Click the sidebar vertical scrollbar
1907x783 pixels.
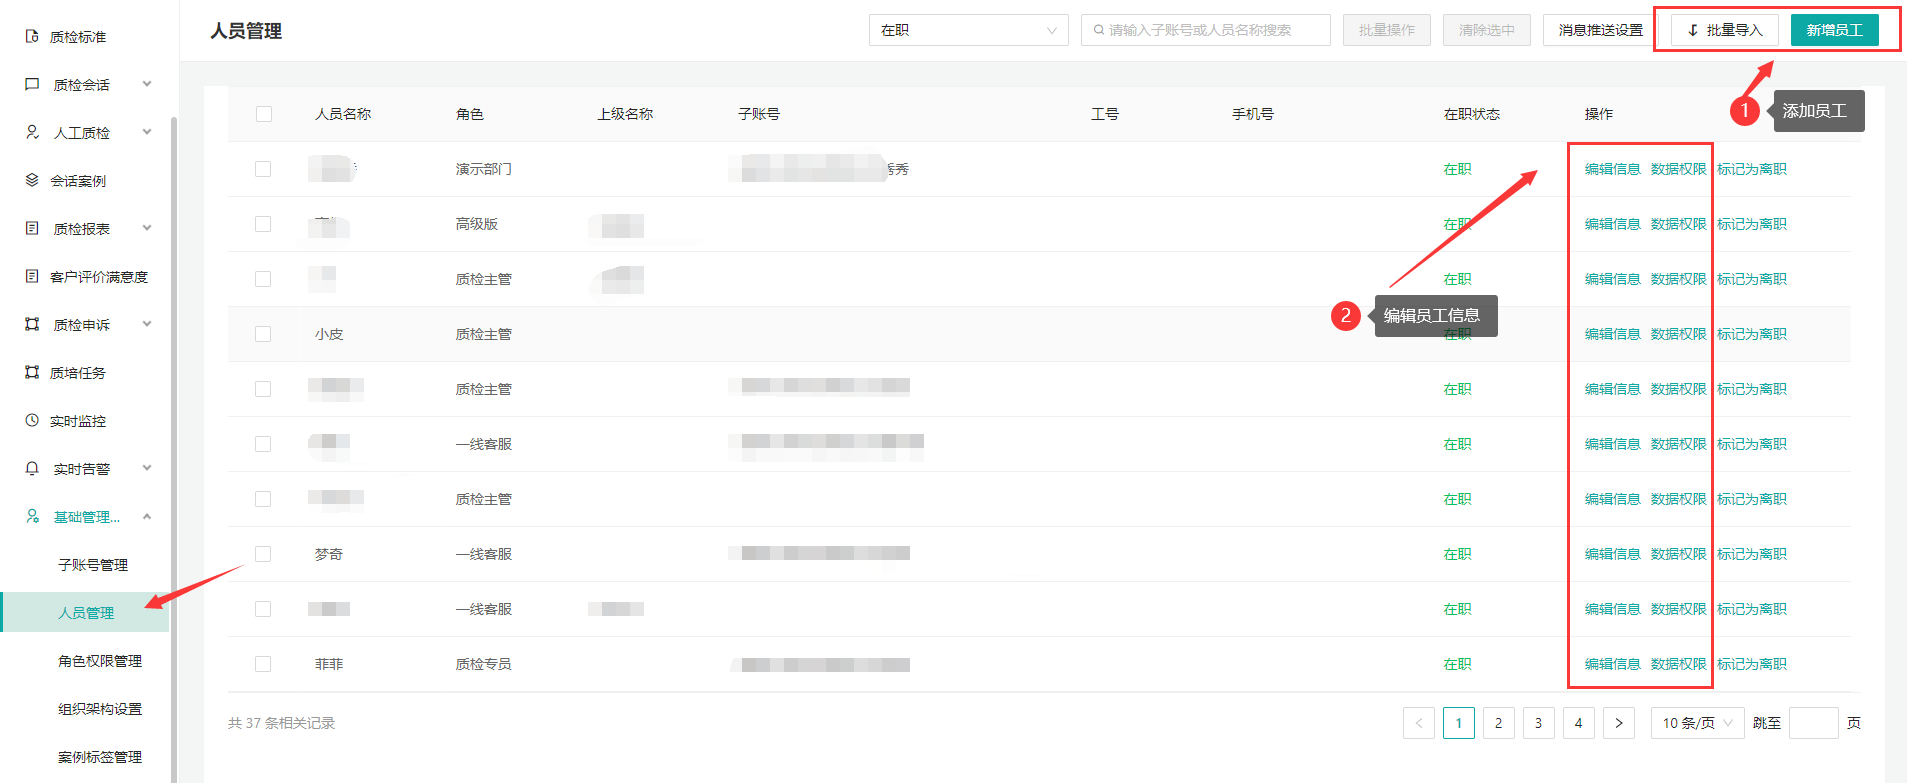point(174,450)
